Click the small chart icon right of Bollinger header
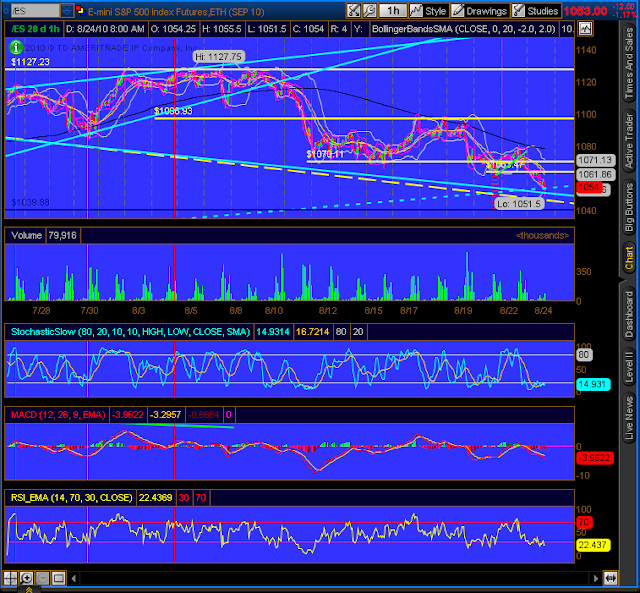Screen dimensions: 640x593 coord(585,29)
